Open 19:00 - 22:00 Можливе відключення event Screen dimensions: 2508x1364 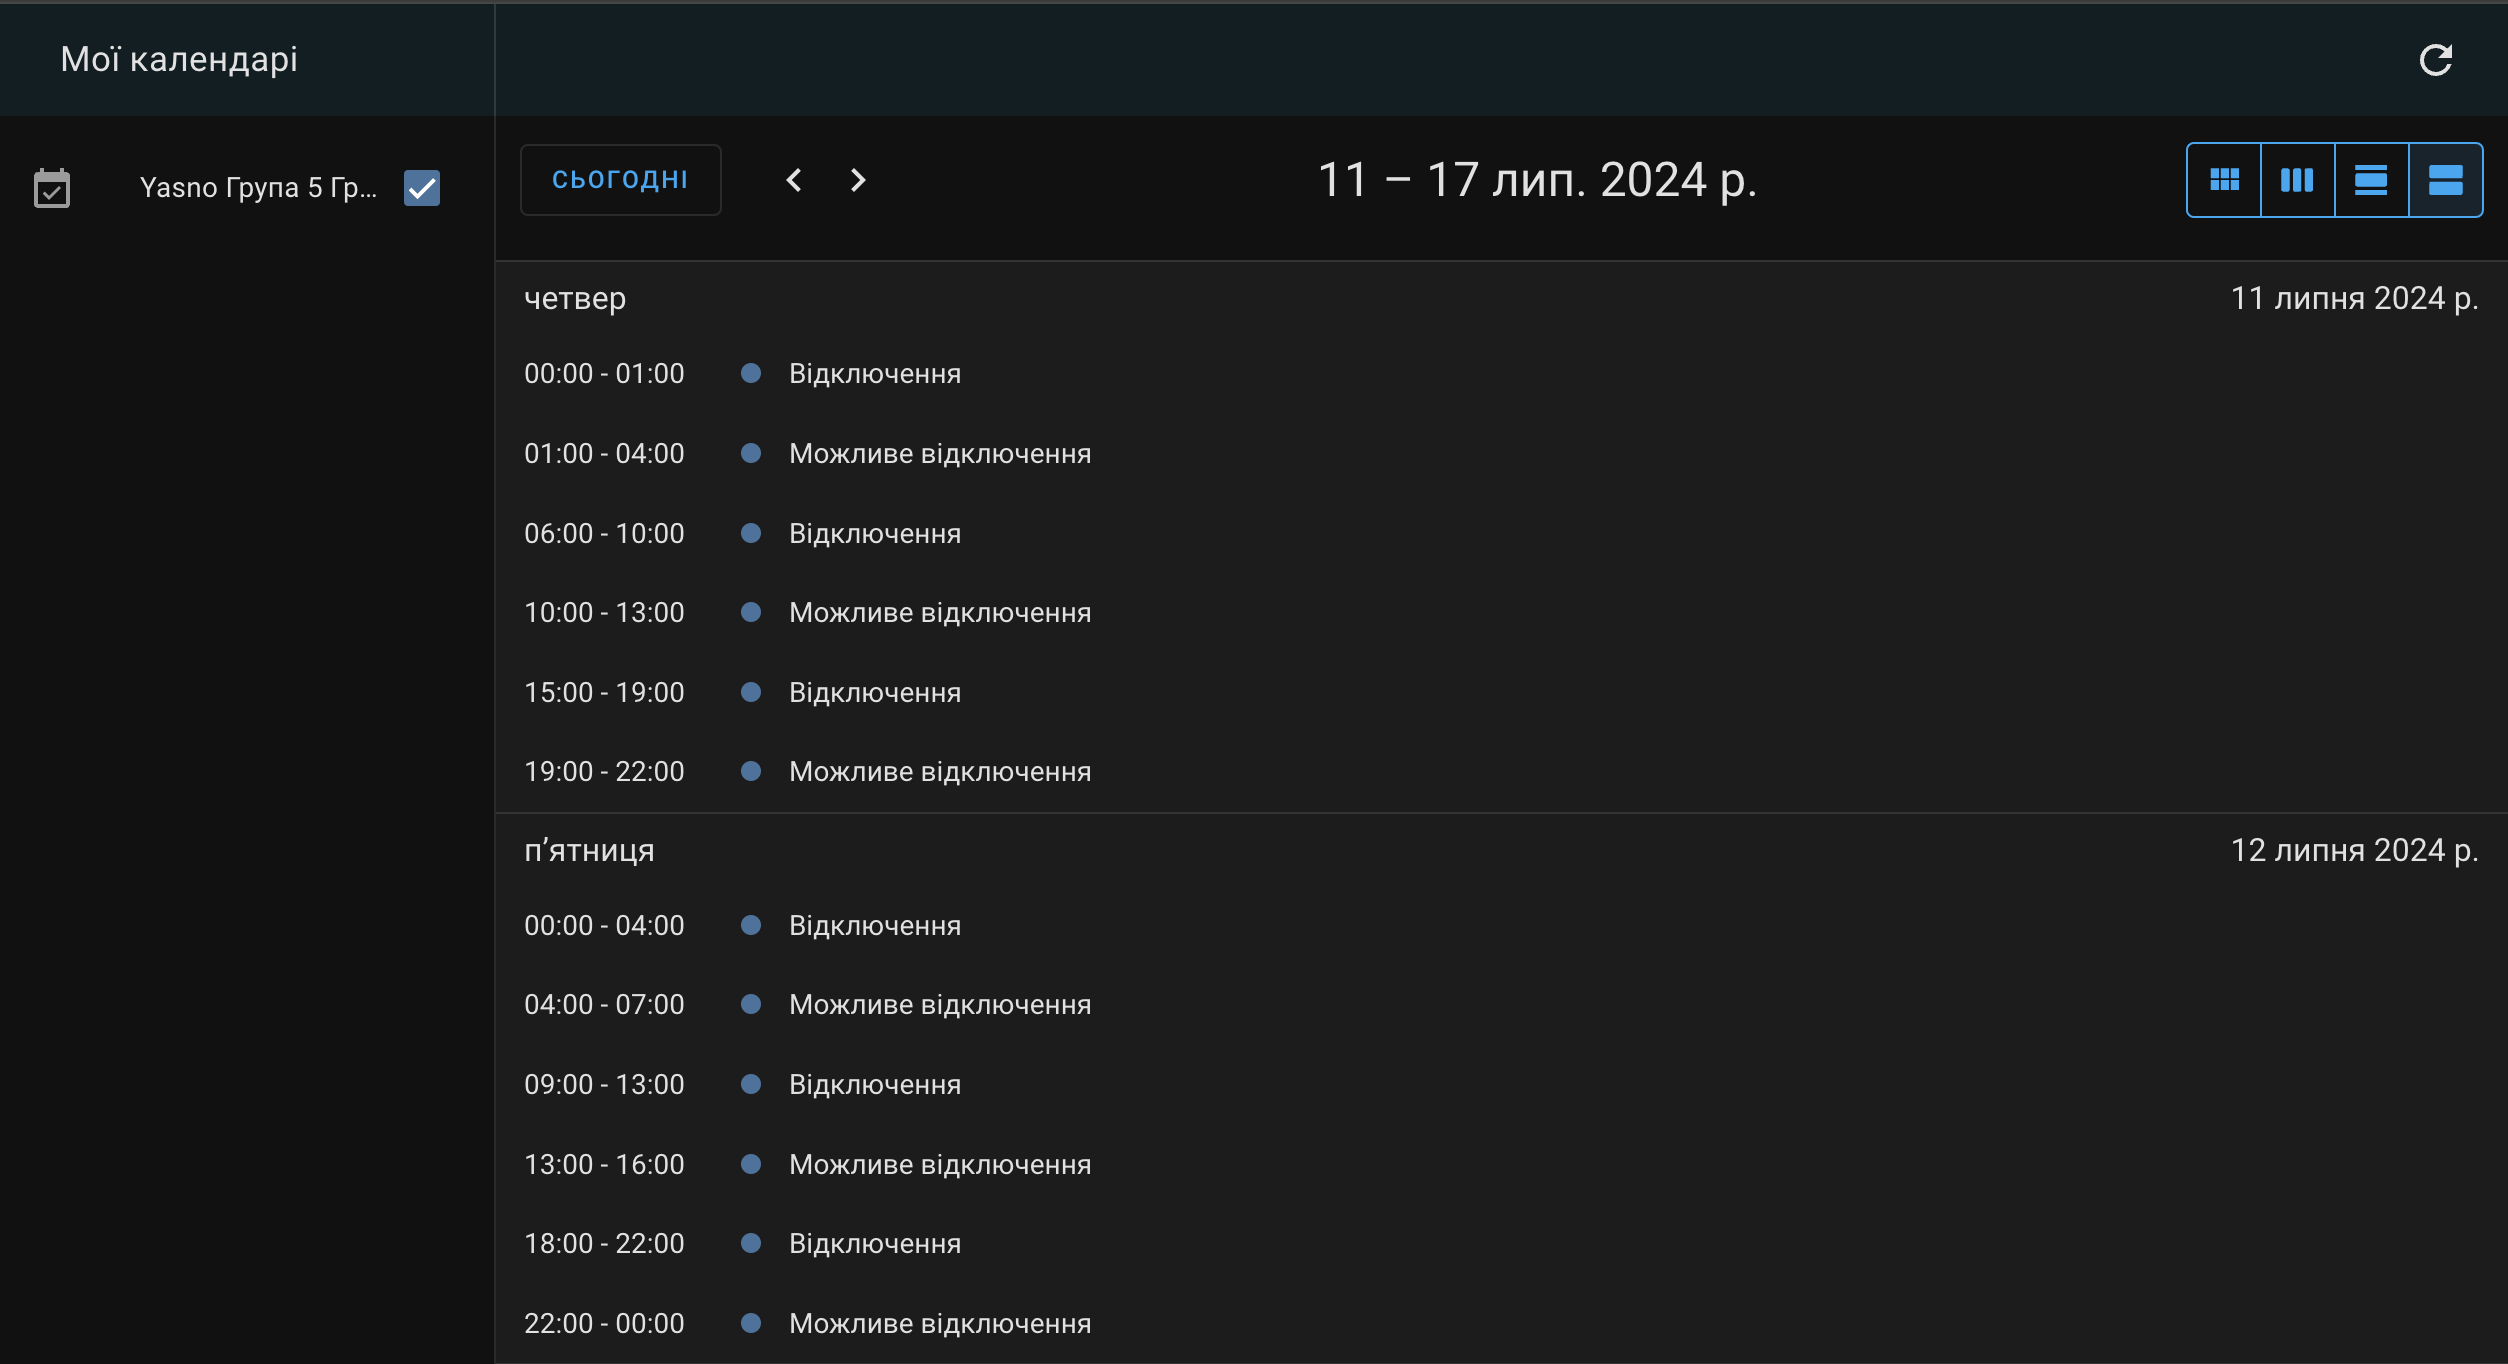tap(1501, 772)
